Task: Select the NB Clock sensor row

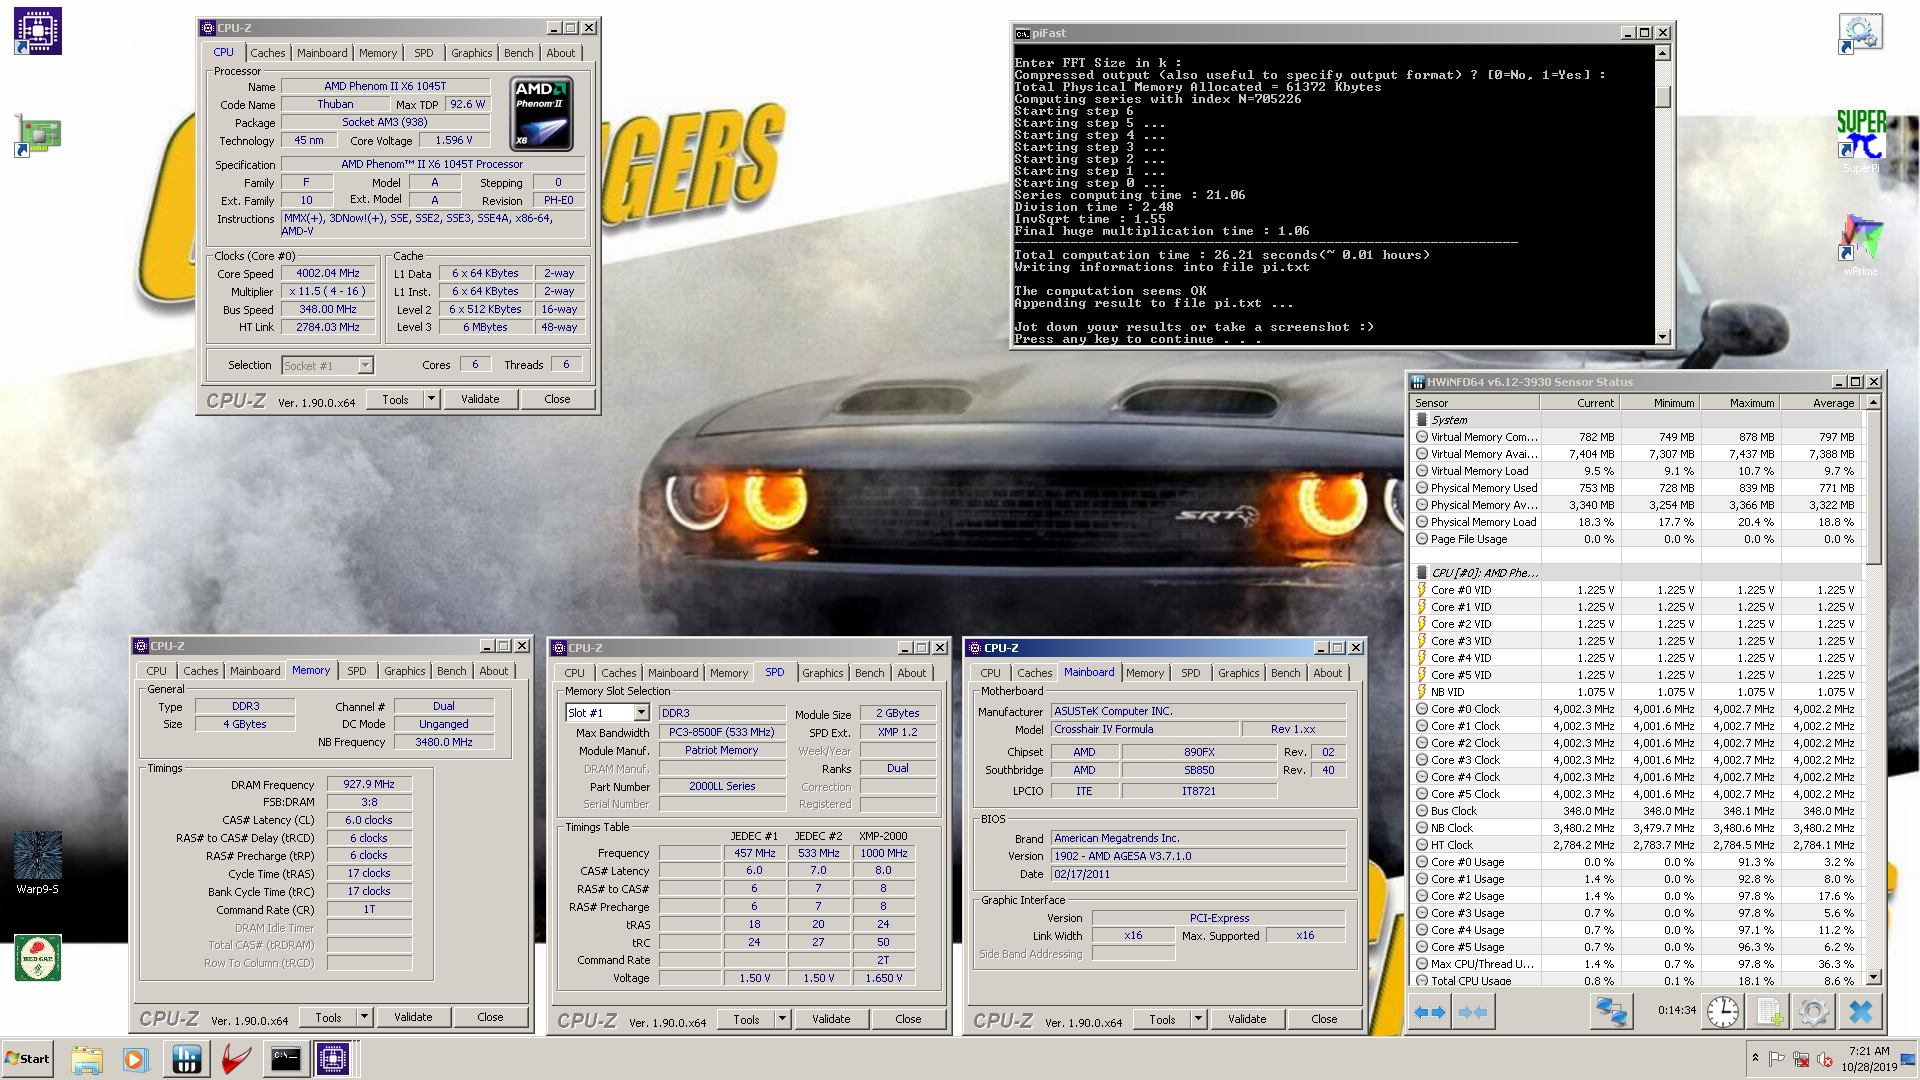Action: pos(1637,828)
